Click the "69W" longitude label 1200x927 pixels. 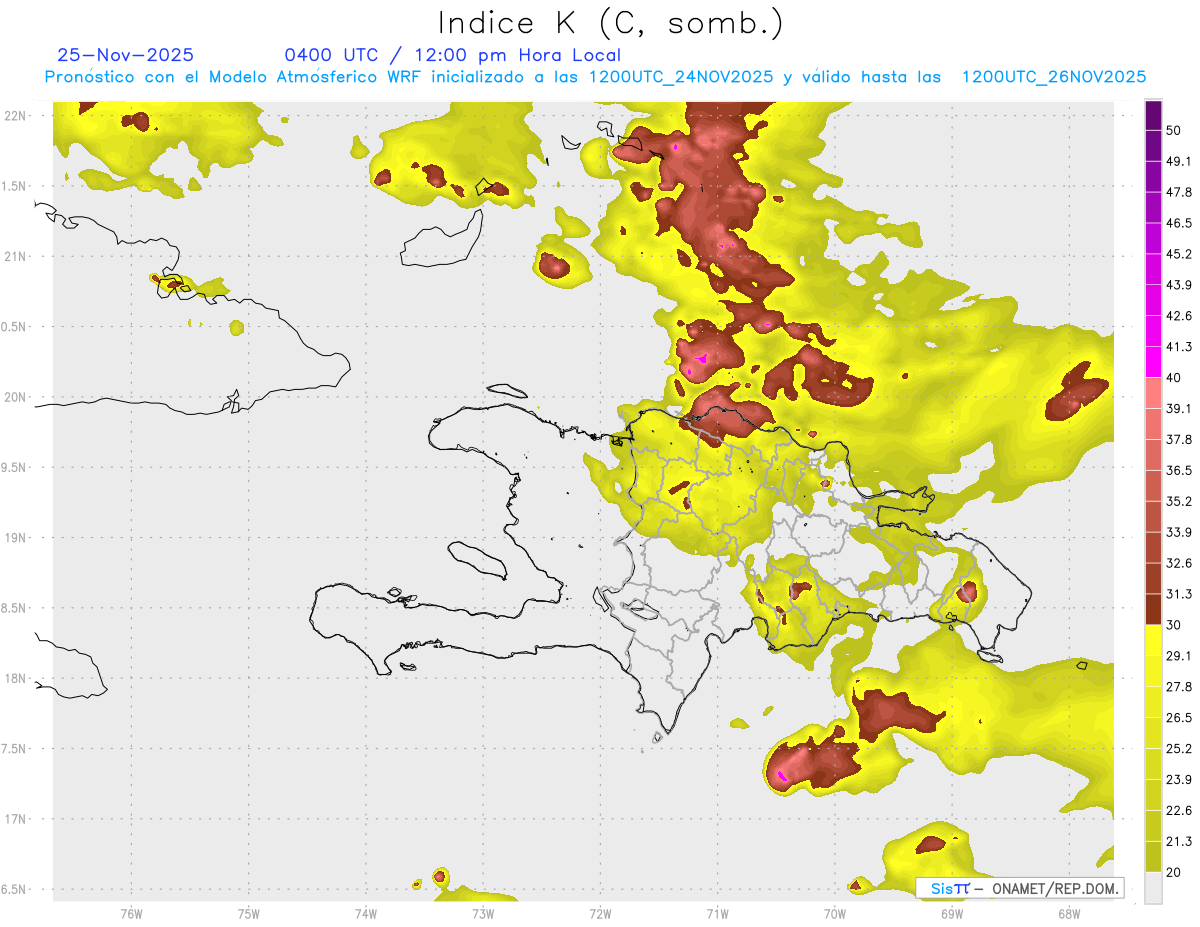tap(952, 913)
